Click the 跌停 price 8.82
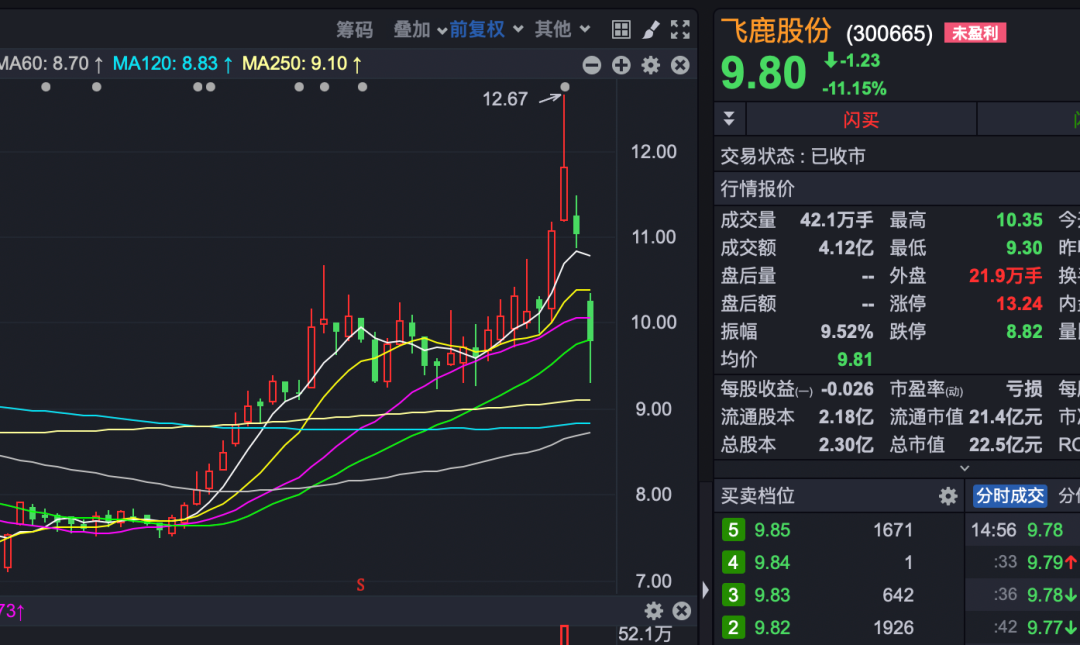1080x645 pixels. (1024, 331)
